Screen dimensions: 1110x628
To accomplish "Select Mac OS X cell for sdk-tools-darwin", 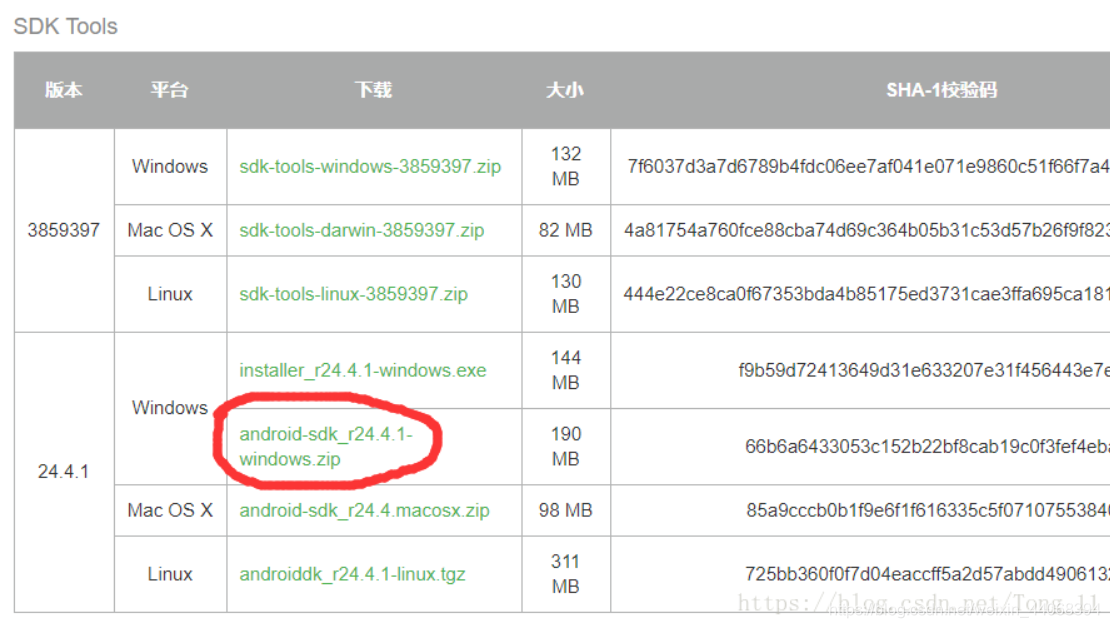I will [x=170, y=230].
